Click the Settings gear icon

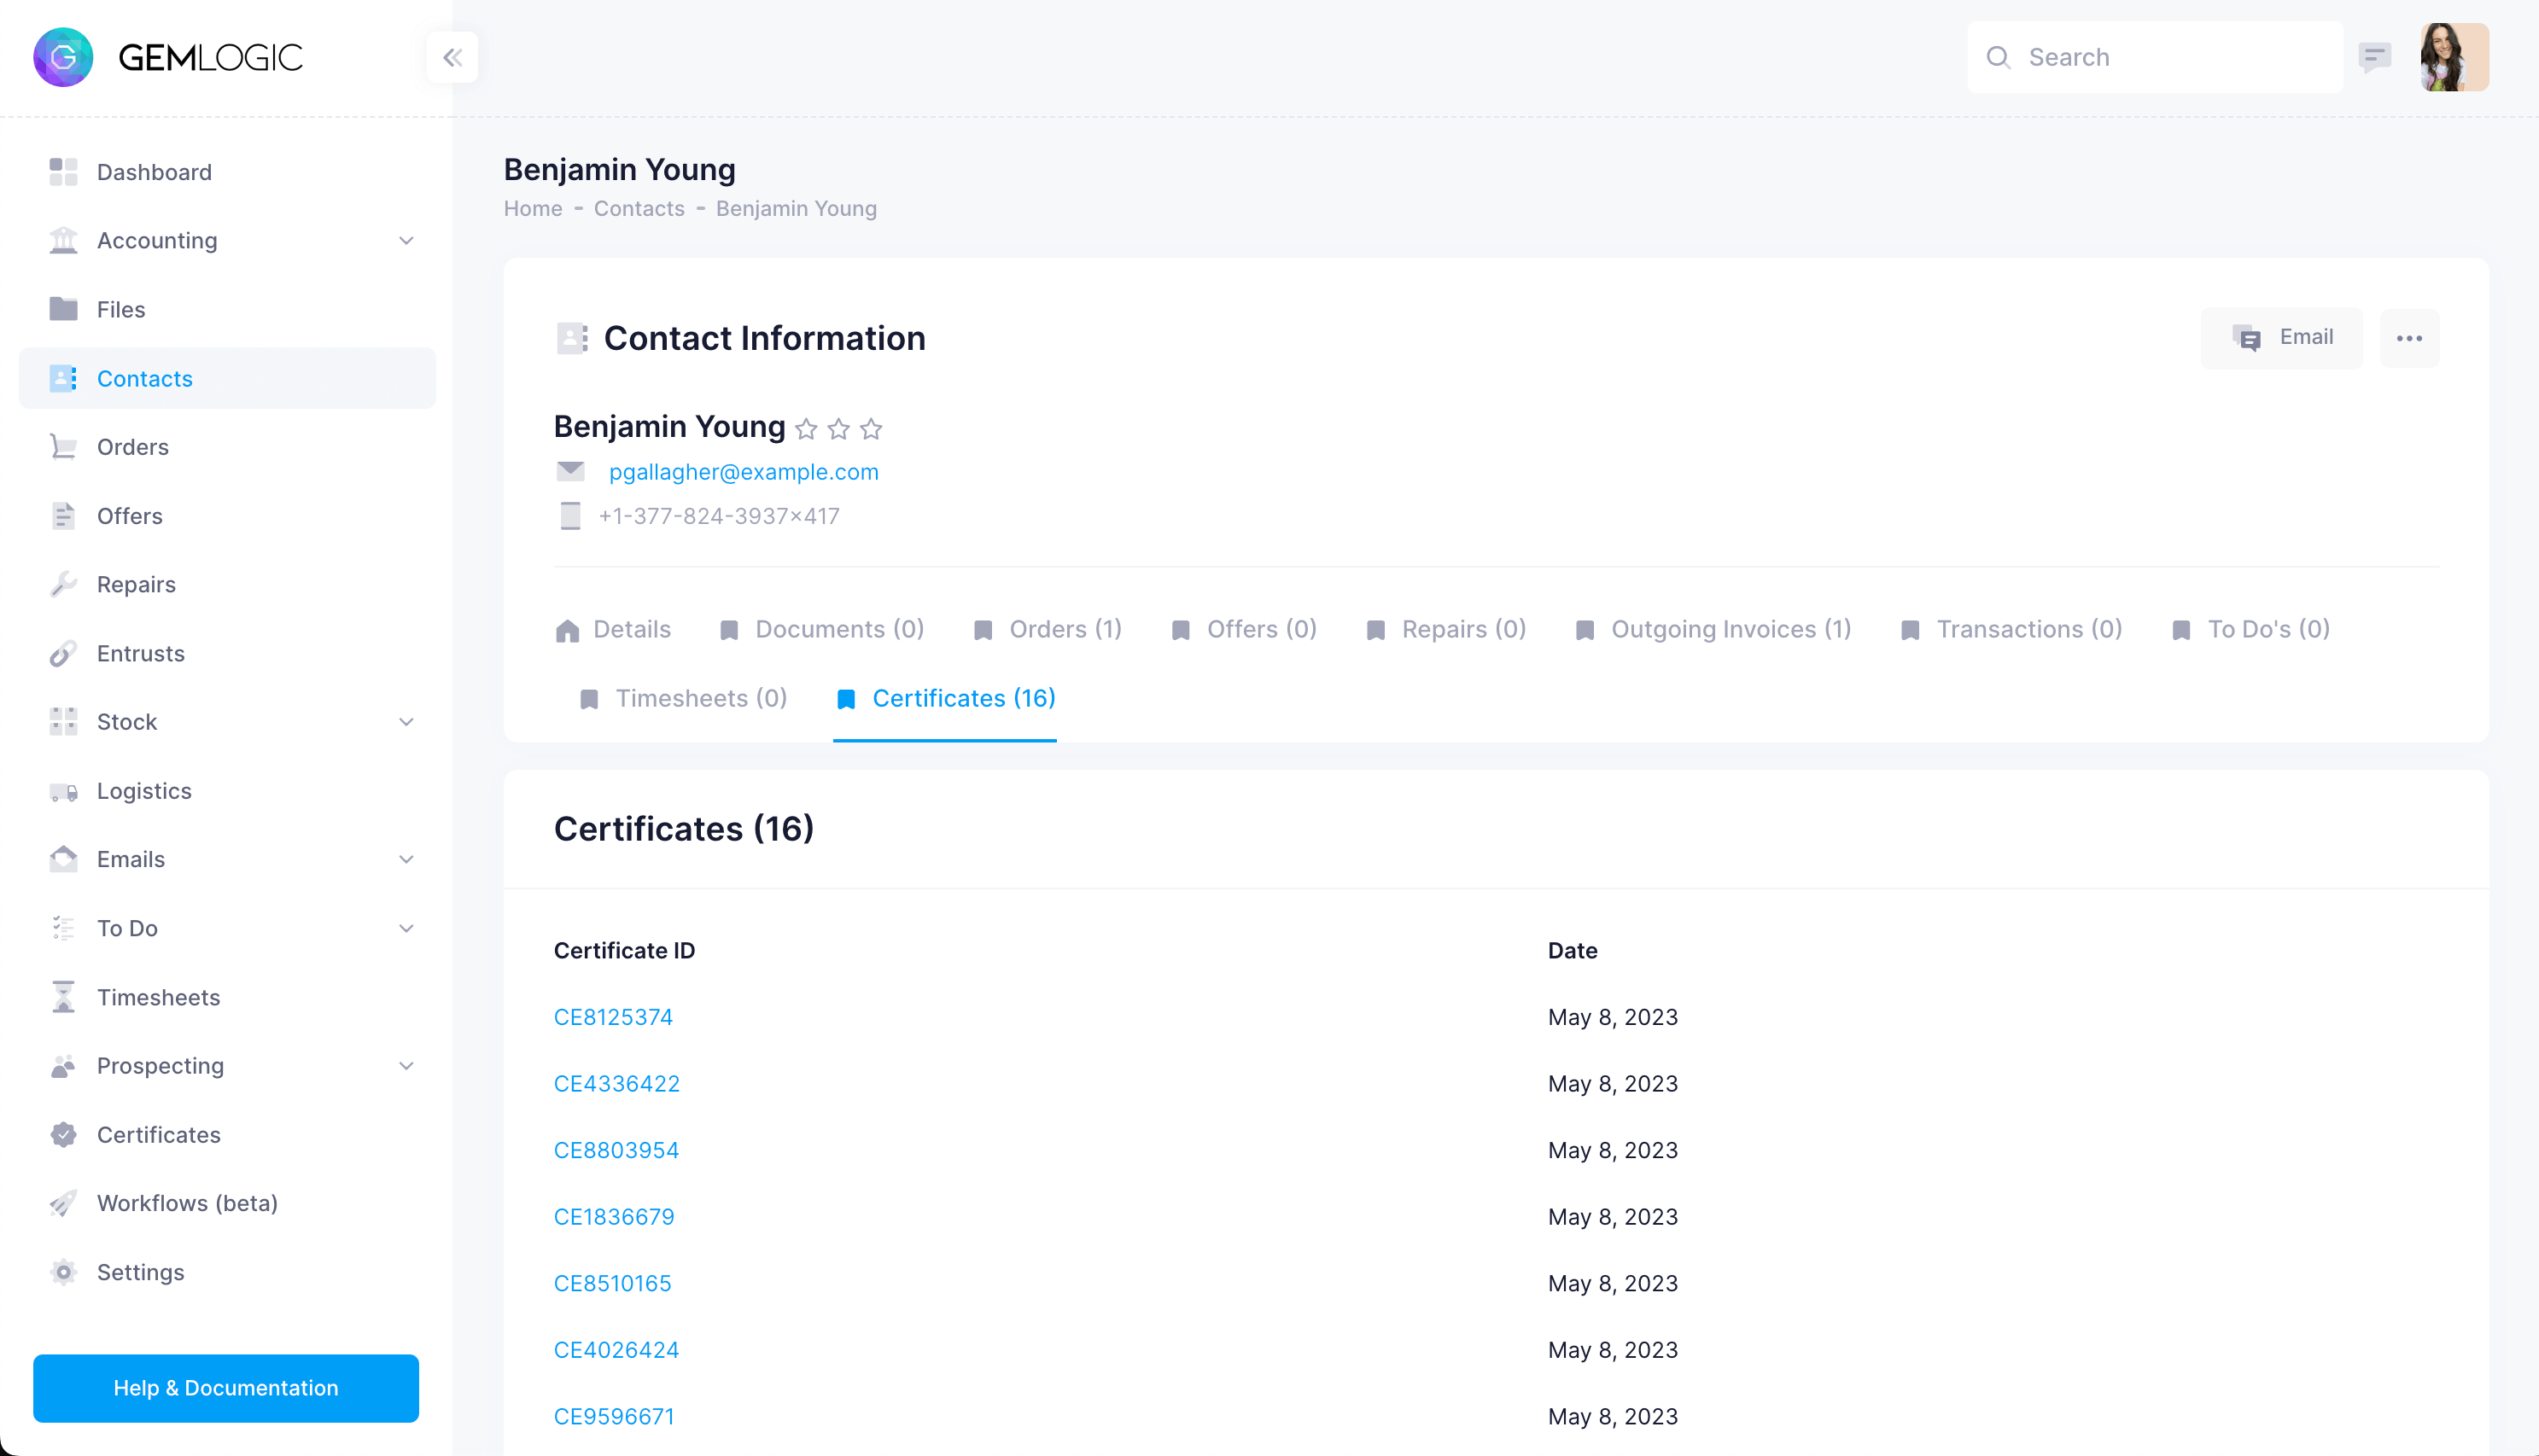click(63, 1272)
